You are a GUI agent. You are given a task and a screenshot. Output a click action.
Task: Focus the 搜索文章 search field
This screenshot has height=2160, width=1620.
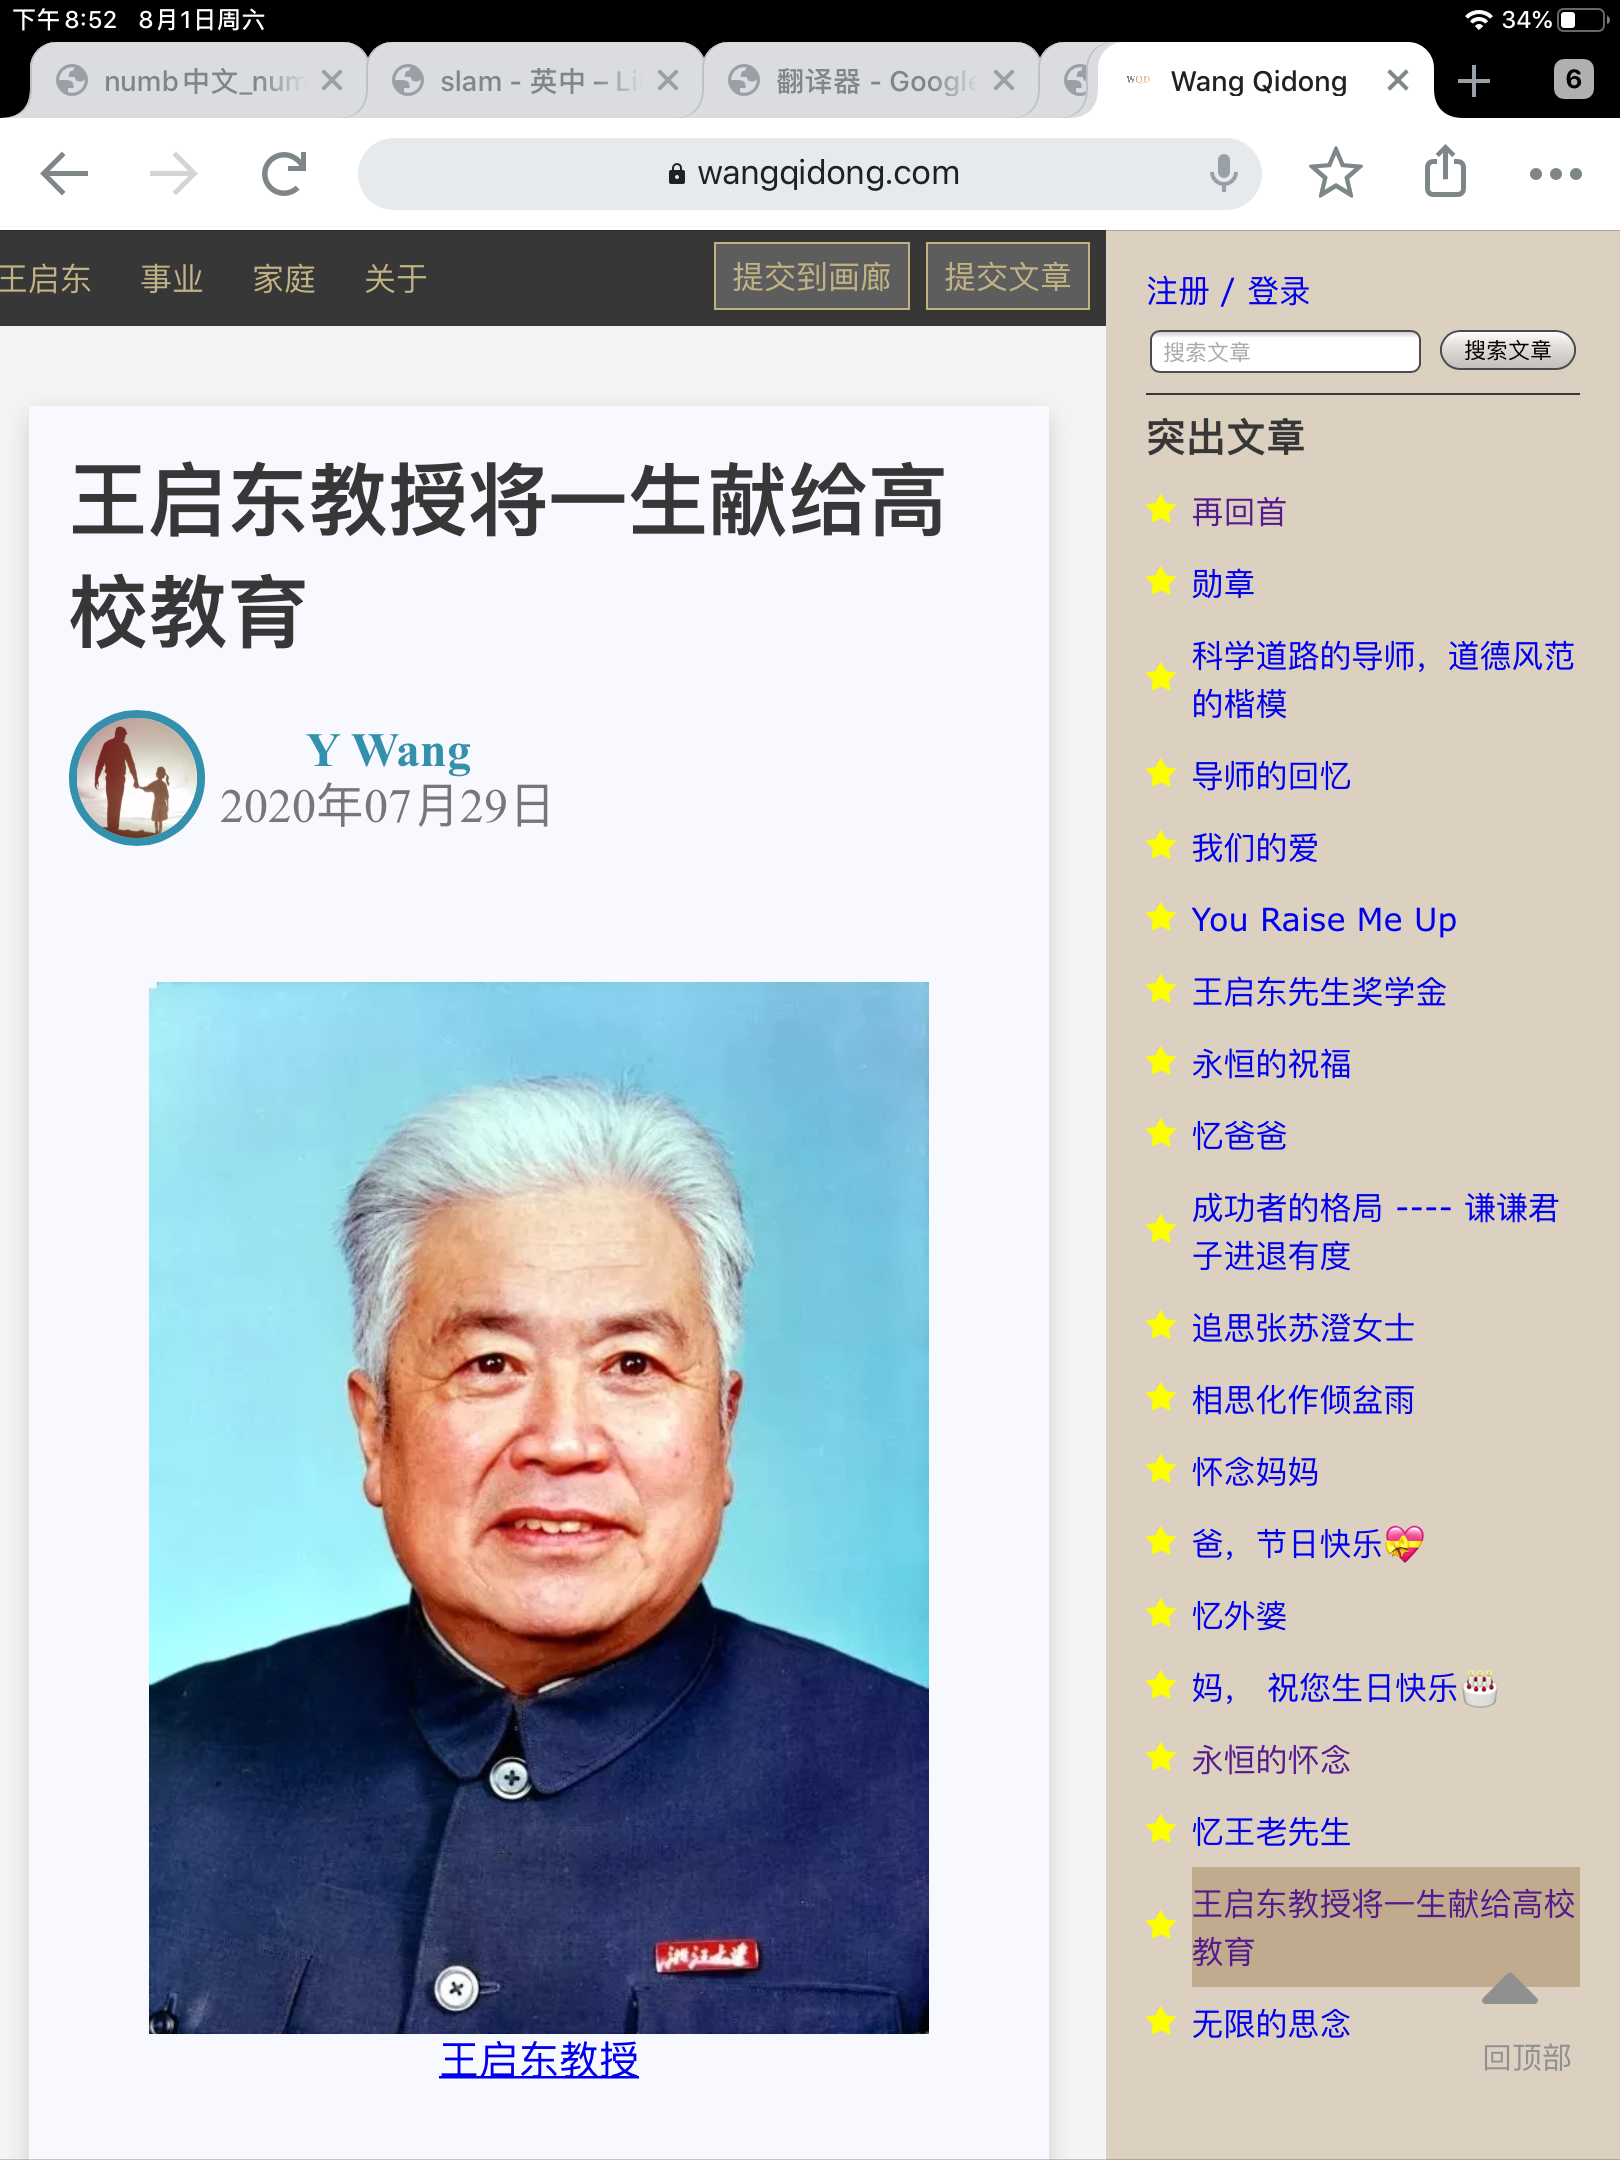click(1285, 352)
